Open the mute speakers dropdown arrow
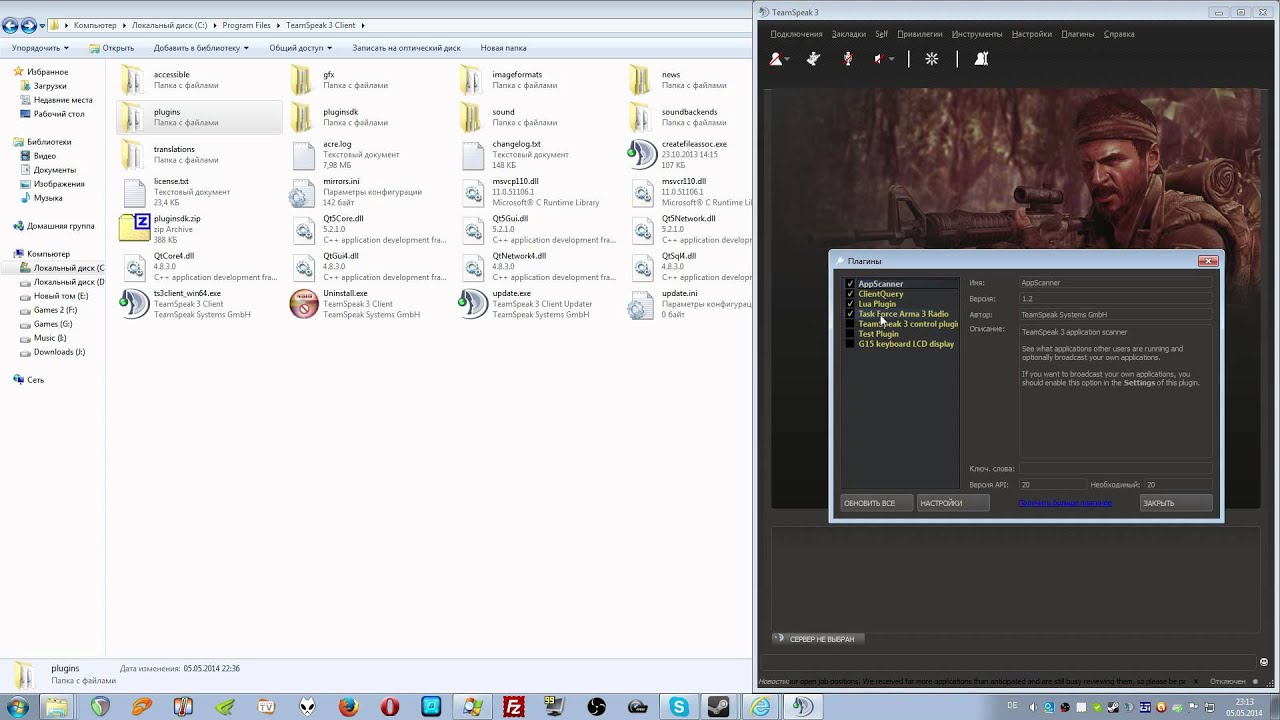The width and height of the screenshot is (1280, 720). coord(891,59)
